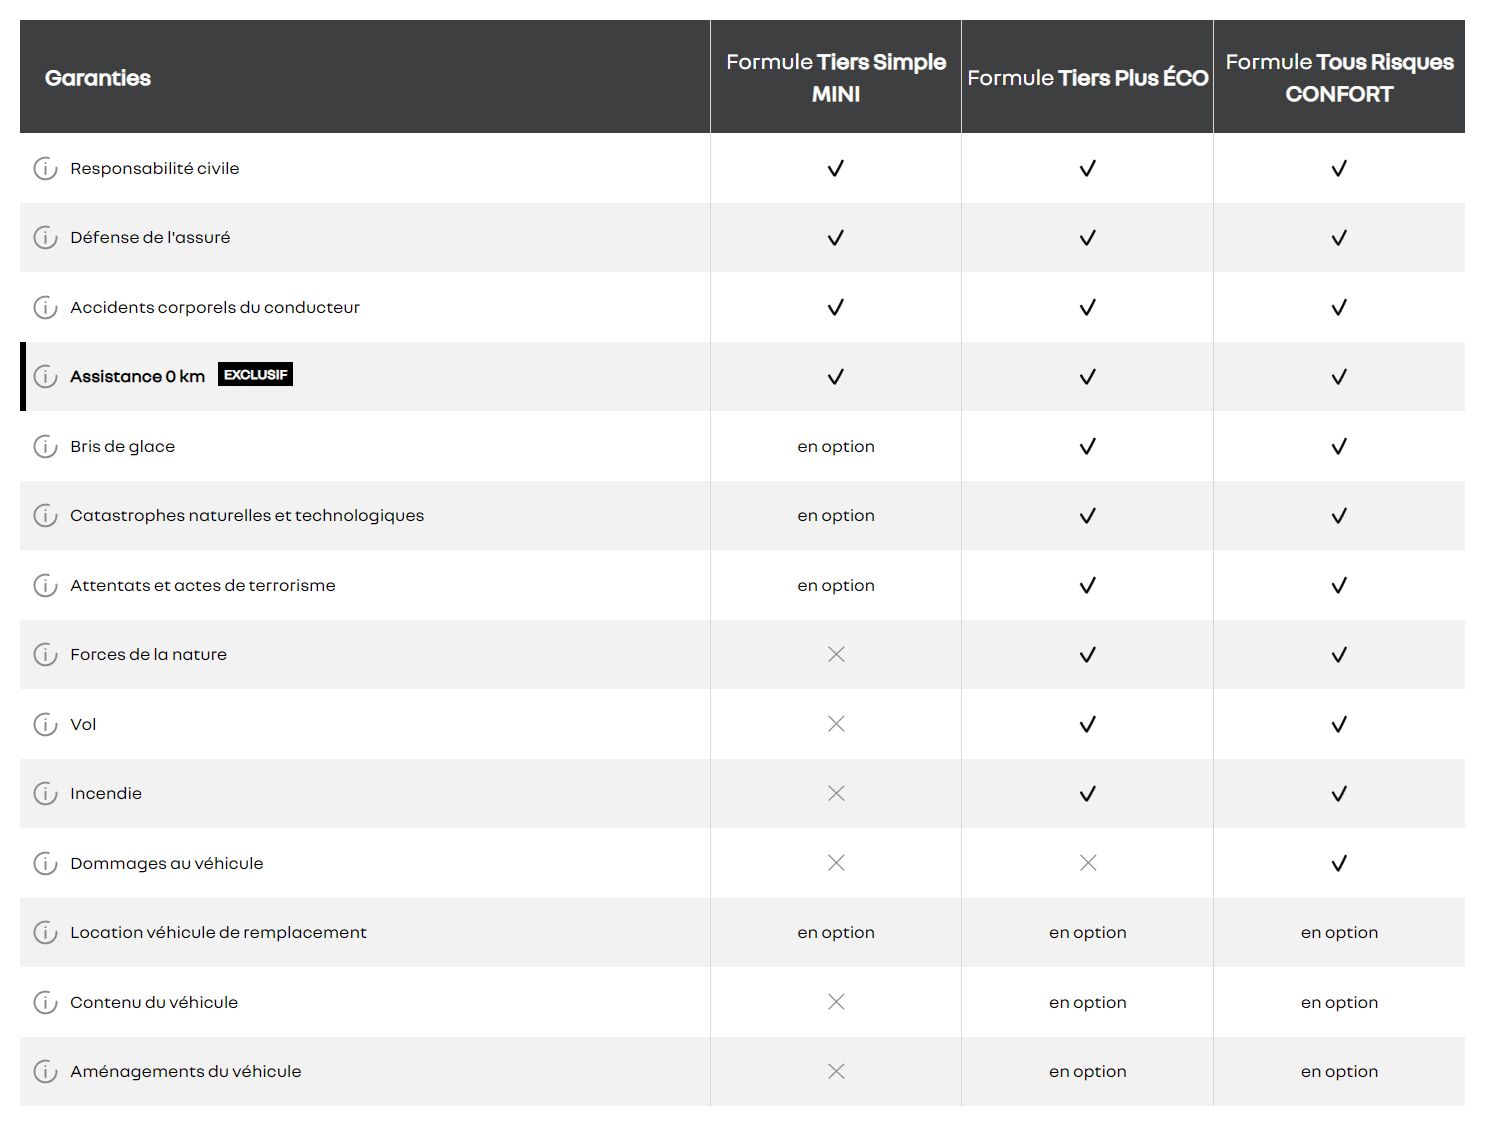Click the EXCLUSIF badge
Image resolution: width=1485 pixels, height=1126 pixels.
point(255,375)
